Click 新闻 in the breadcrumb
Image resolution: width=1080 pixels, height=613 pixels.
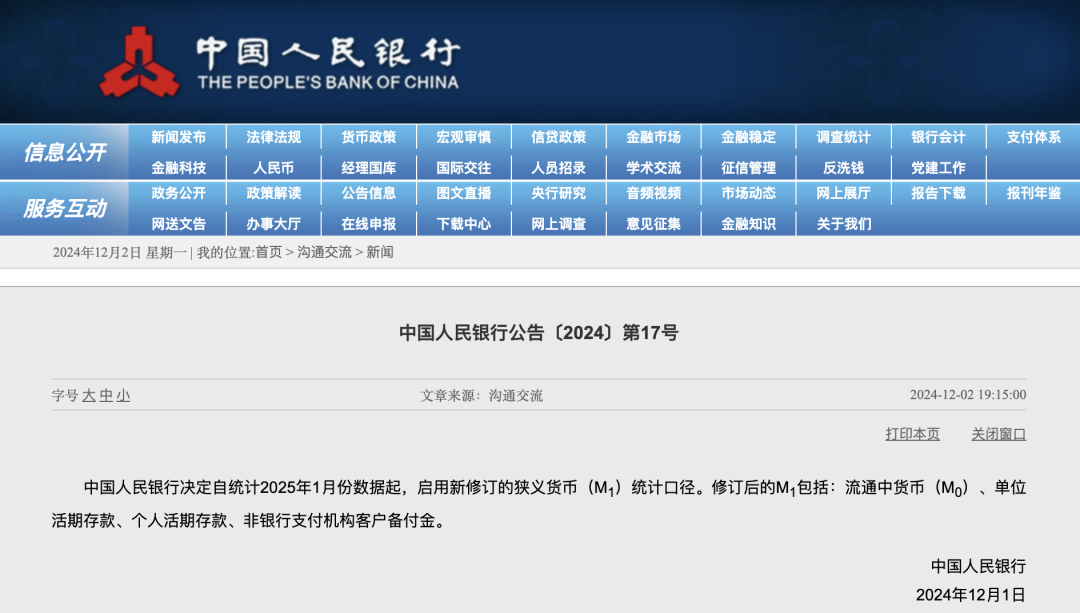(380, 252)
